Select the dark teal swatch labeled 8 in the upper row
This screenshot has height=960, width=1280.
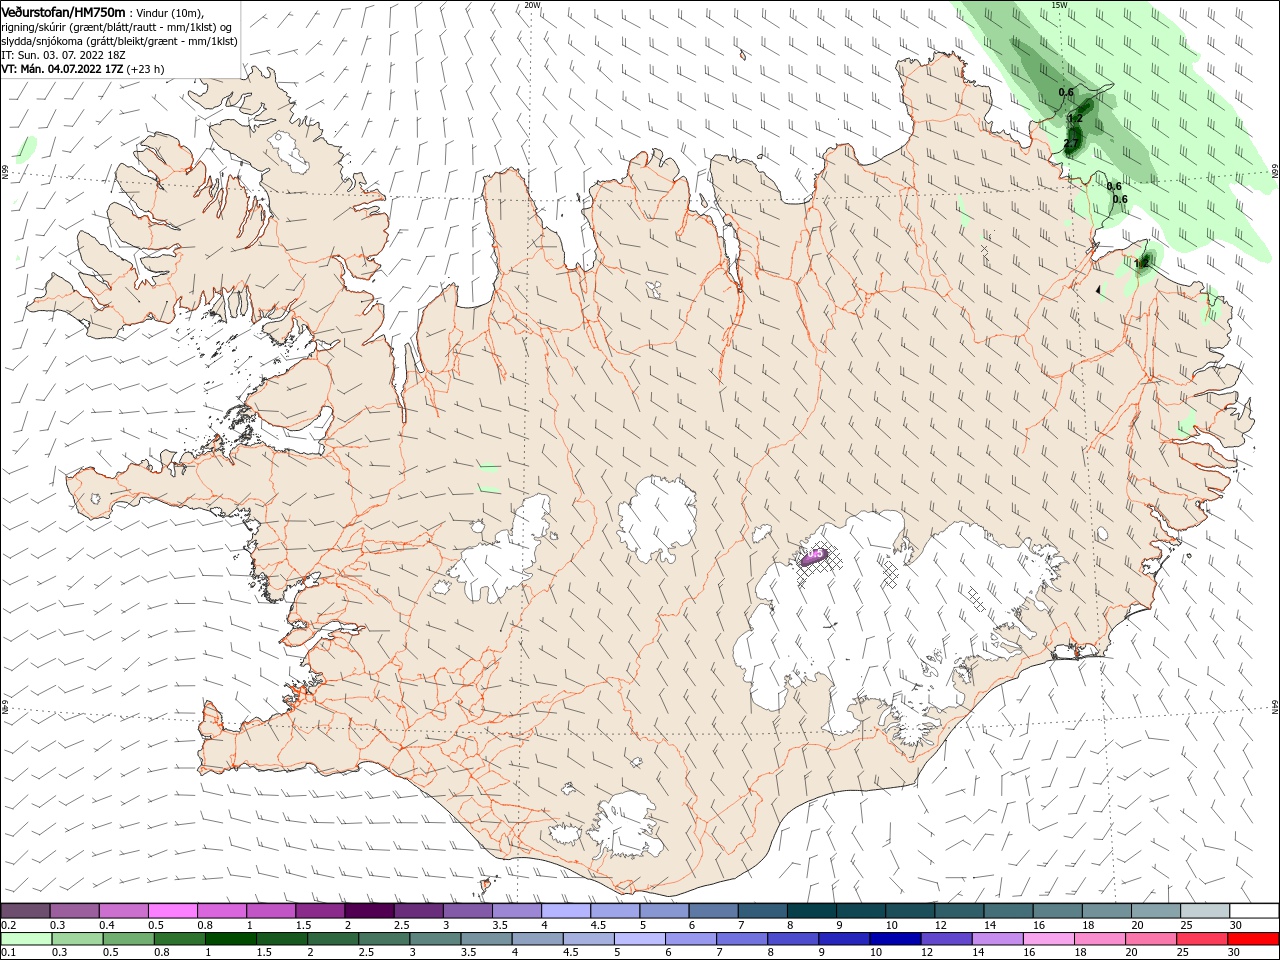point(811,911)
